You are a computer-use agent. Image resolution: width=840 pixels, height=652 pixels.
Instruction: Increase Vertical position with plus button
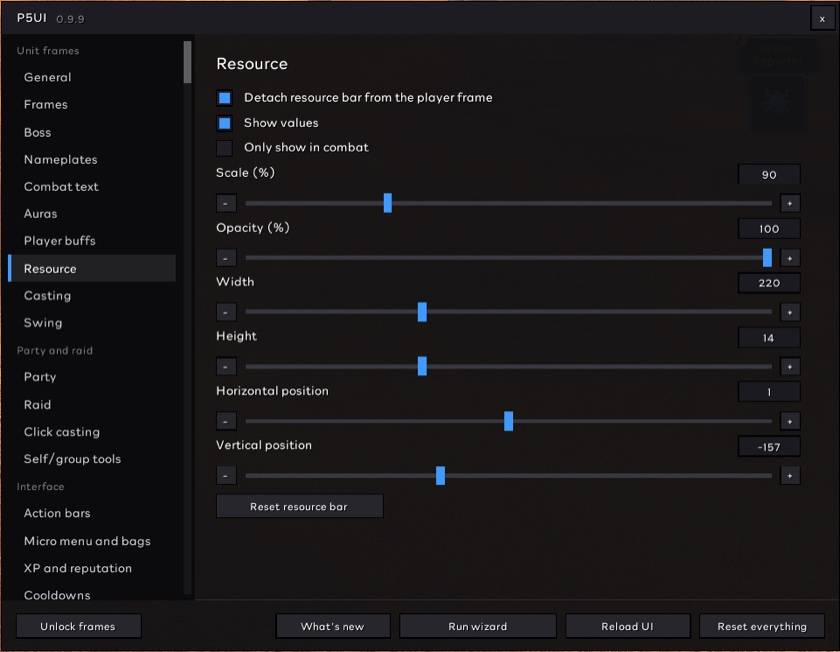[x=790, y=475]
